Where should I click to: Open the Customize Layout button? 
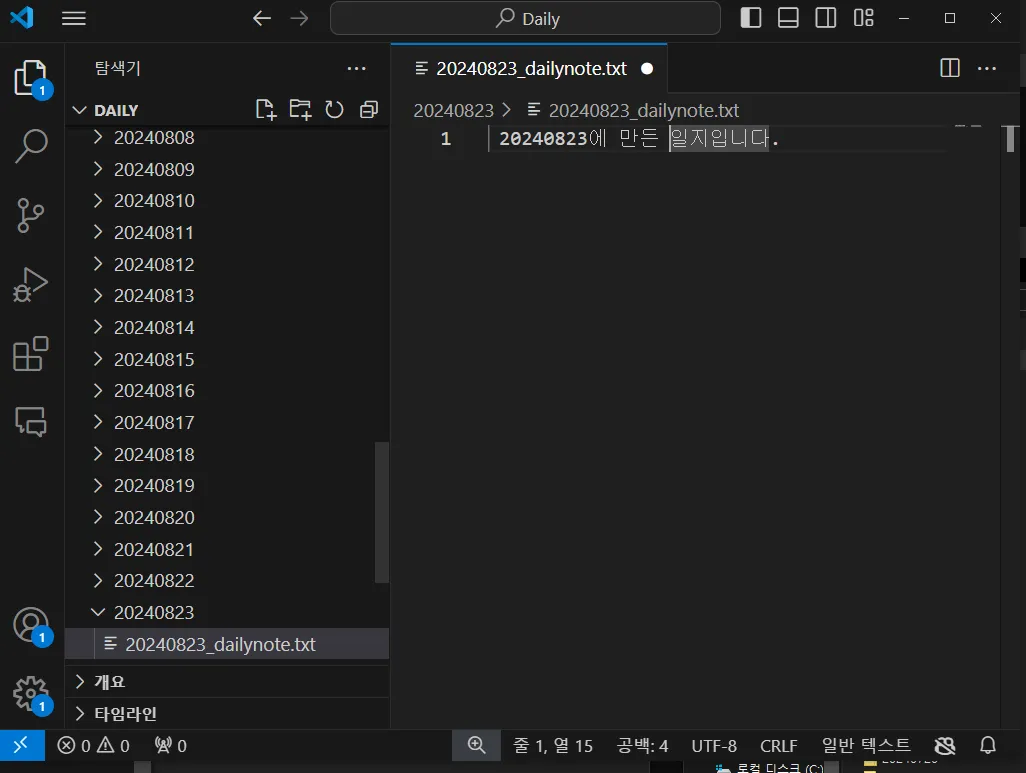tap(864, 18)
